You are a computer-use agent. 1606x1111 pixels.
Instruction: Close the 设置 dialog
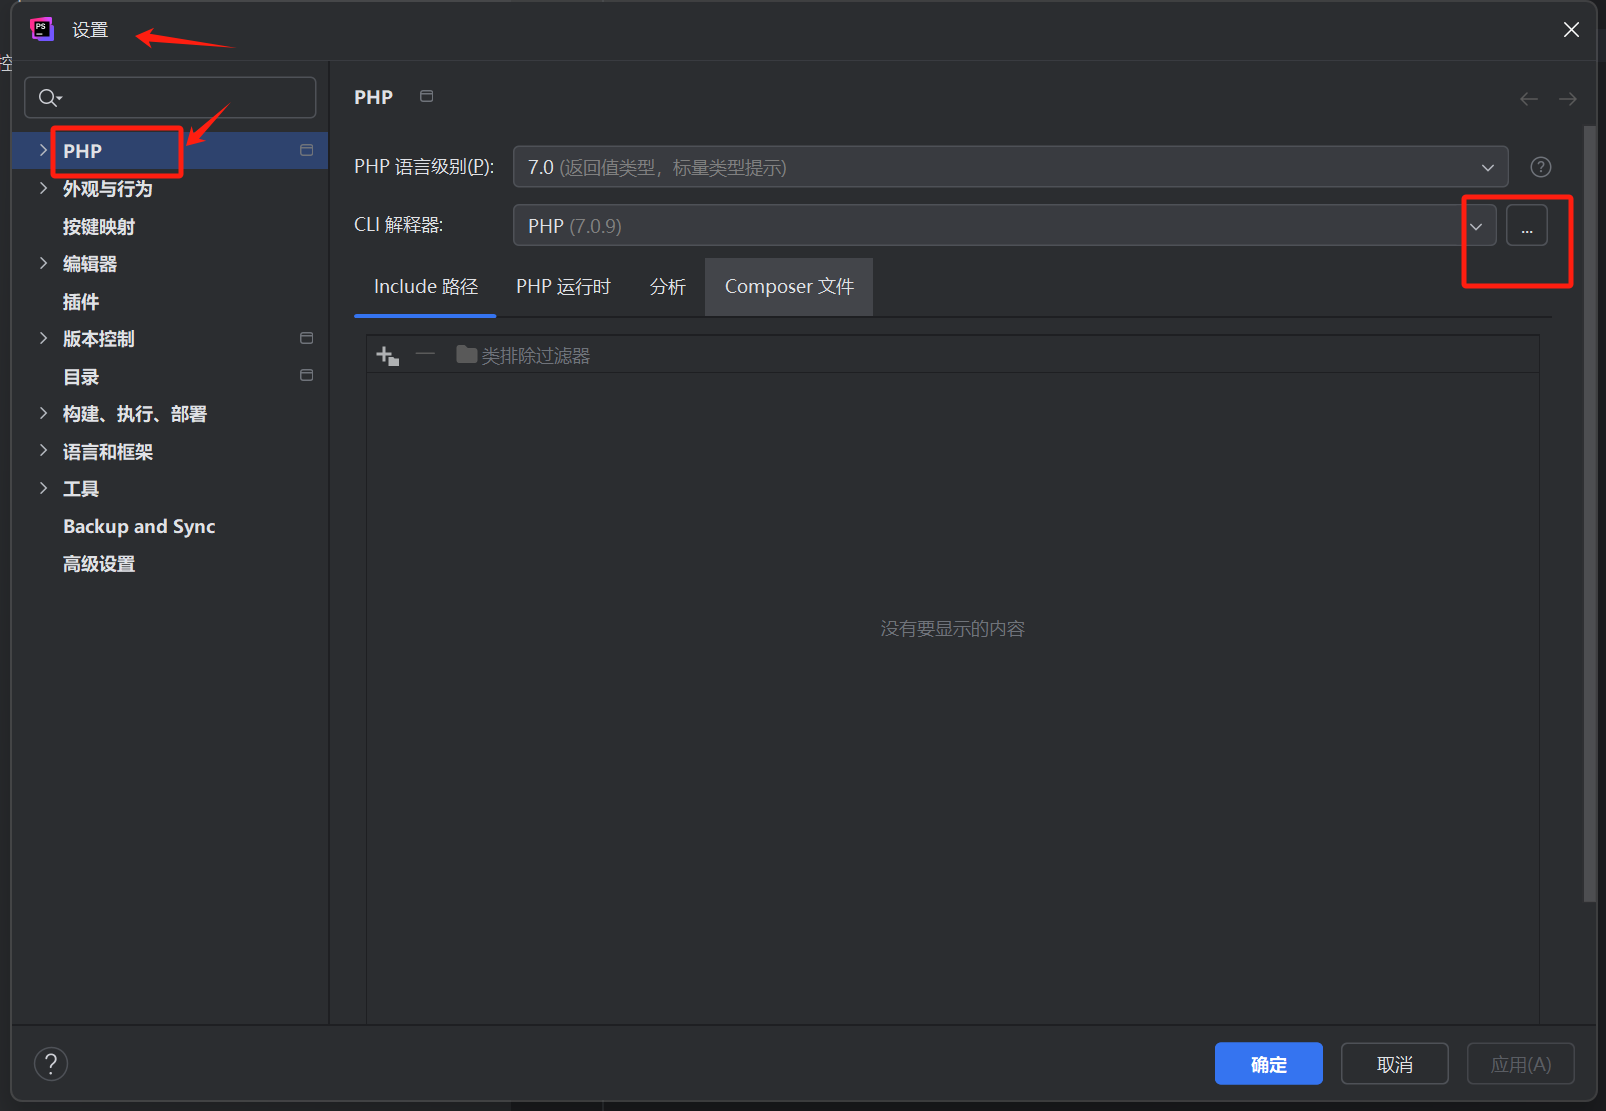(1571, 29)
